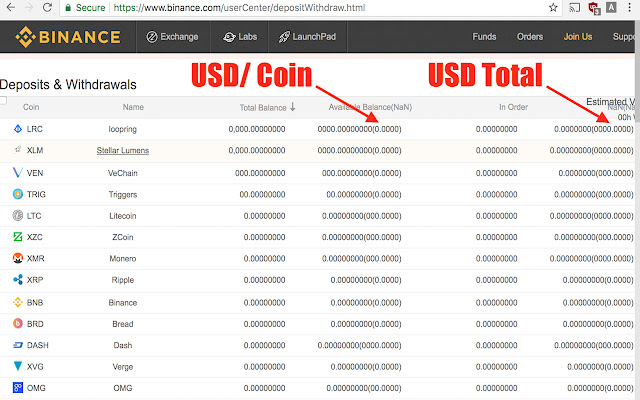Viewport: 640px width, 400px height.
Task: Select the 'ZCoin' name cell
Action: pyautogui.click(x=122, y=237)
